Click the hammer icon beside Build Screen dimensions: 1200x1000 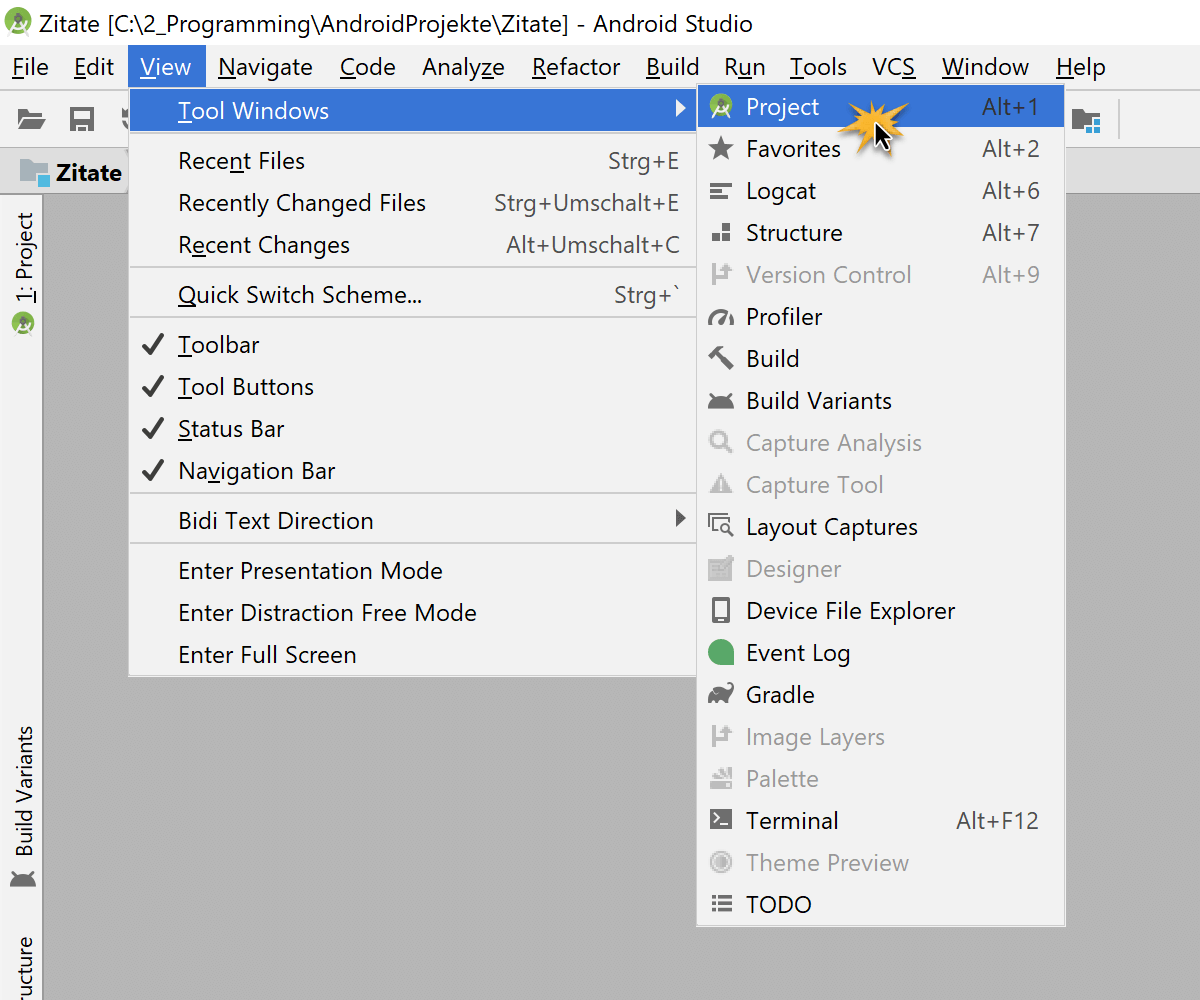click(x=720, y=358)
